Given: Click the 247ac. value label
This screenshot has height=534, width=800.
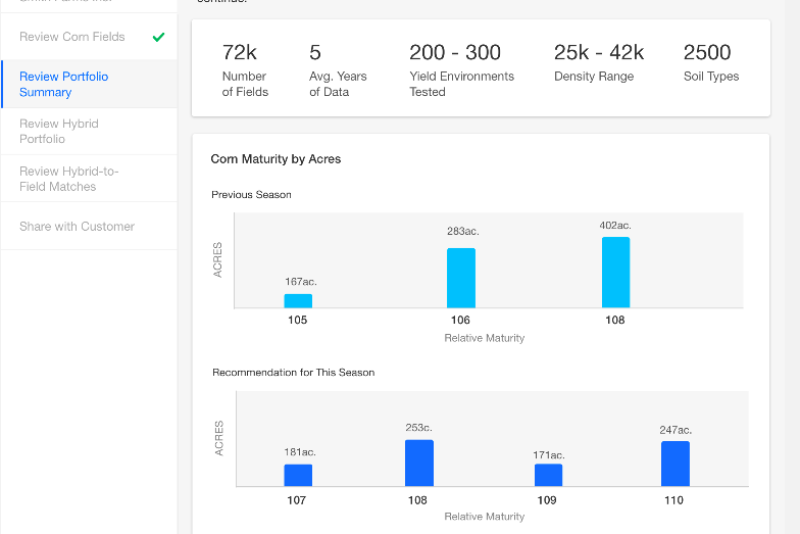Looking at the screenshot, I should [676, 430].
